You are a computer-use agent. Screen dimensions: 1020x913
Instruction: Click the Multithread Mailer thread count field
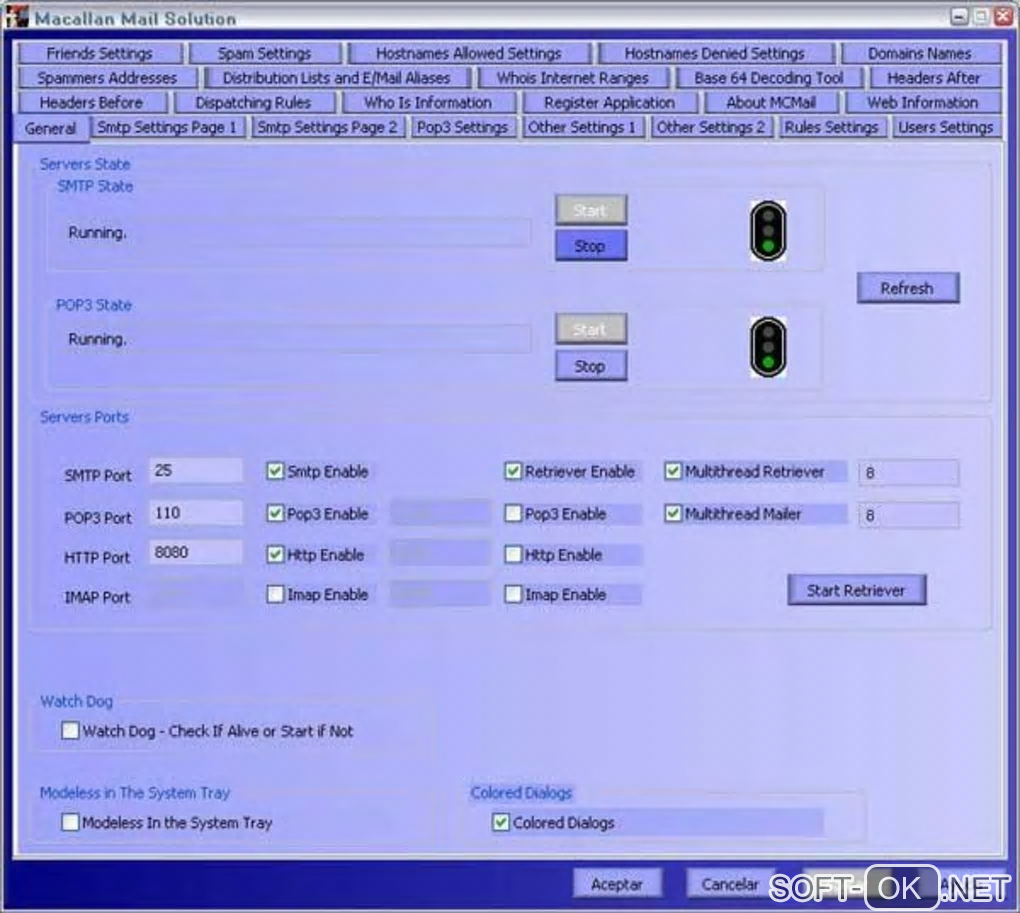click(x=909, y=515)
